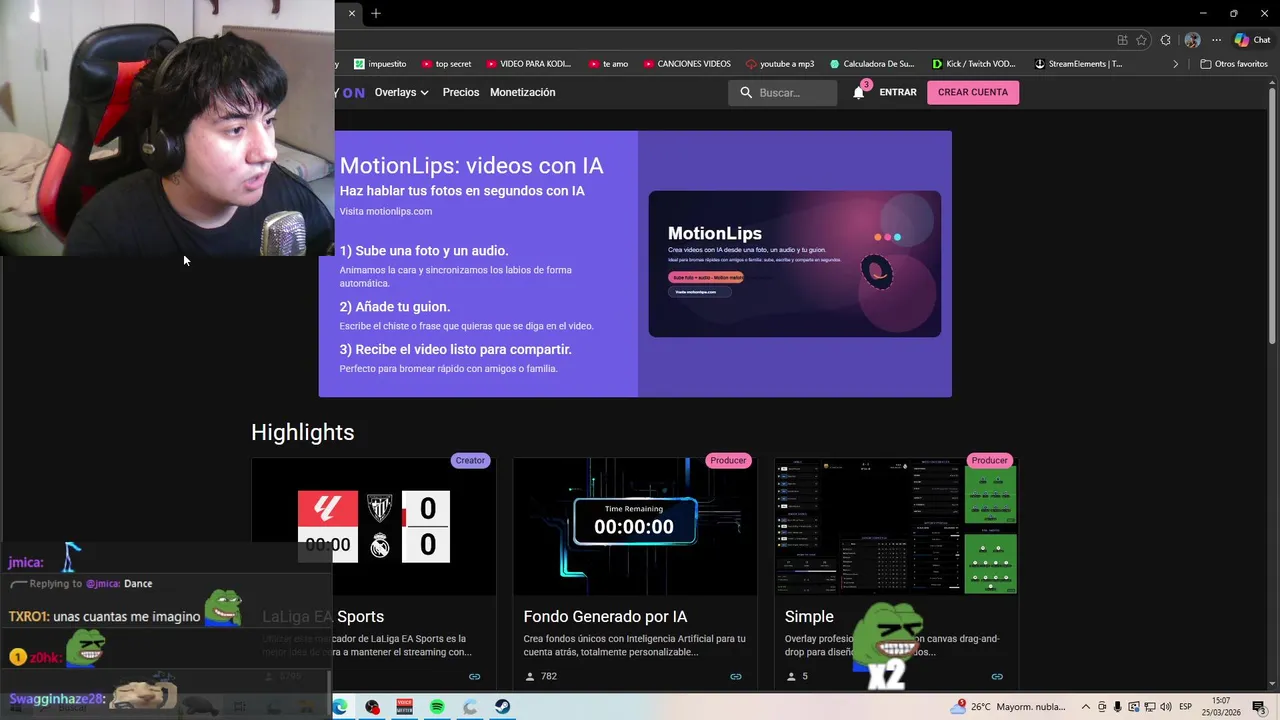
Task: Go to the Precios page
Action: 461,92
